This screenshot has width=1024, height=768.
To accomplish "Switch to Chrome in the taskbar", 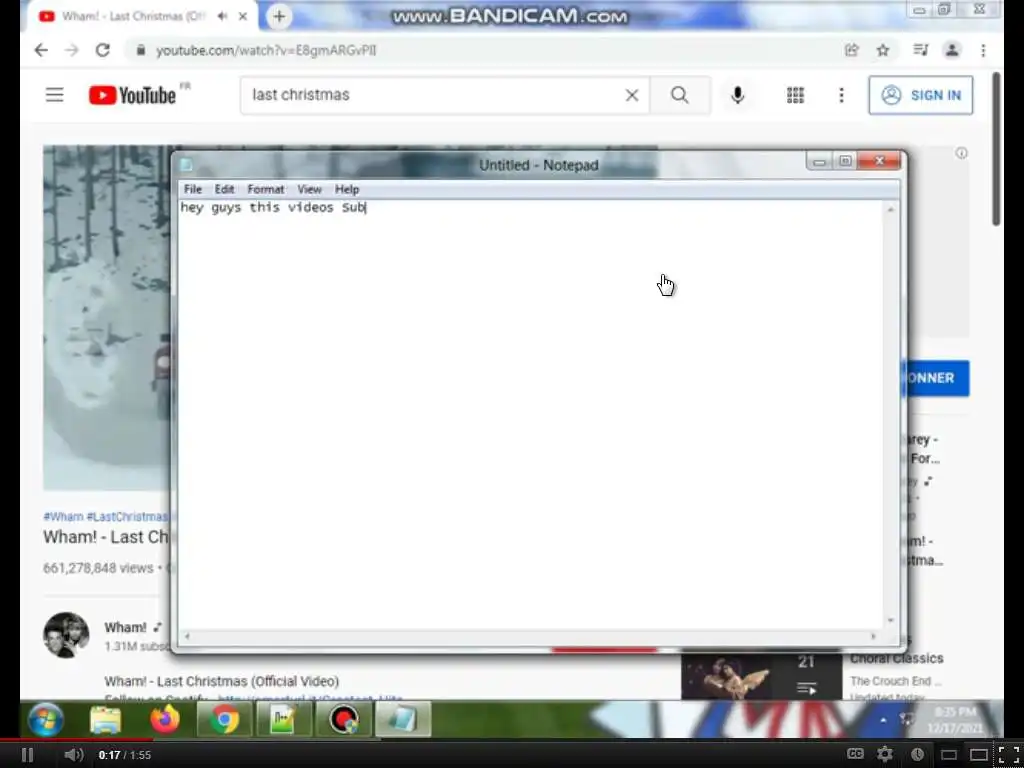I will pos(224,719).
